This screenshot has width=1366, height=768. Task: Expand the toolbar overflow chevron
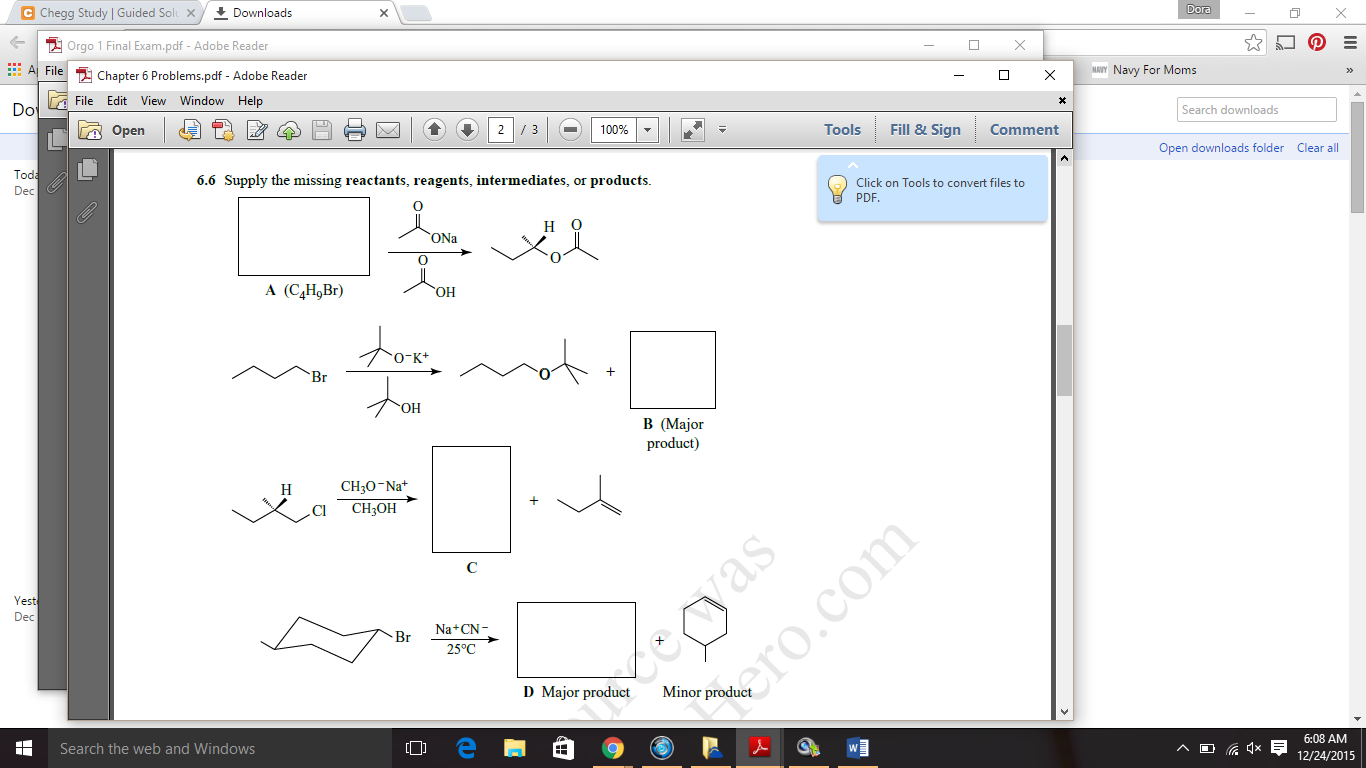722,130
